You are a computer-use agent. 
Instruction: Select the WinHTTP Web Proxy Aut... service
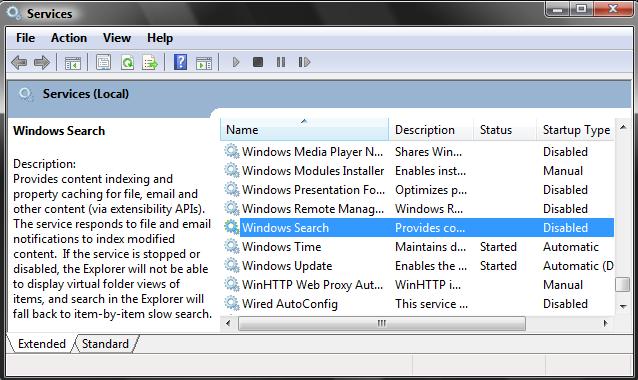pos(312,285)
